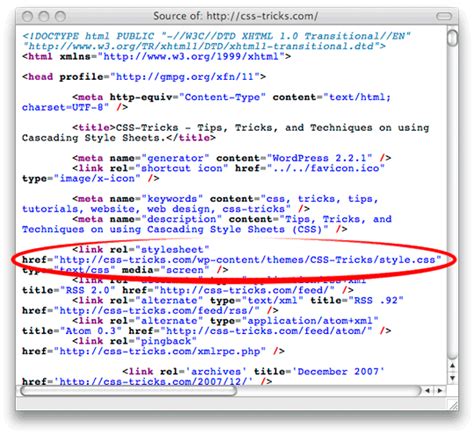Click the 'RSS .92' title value
The width and height of the screenshot is (474, 434).
point(376,300)
